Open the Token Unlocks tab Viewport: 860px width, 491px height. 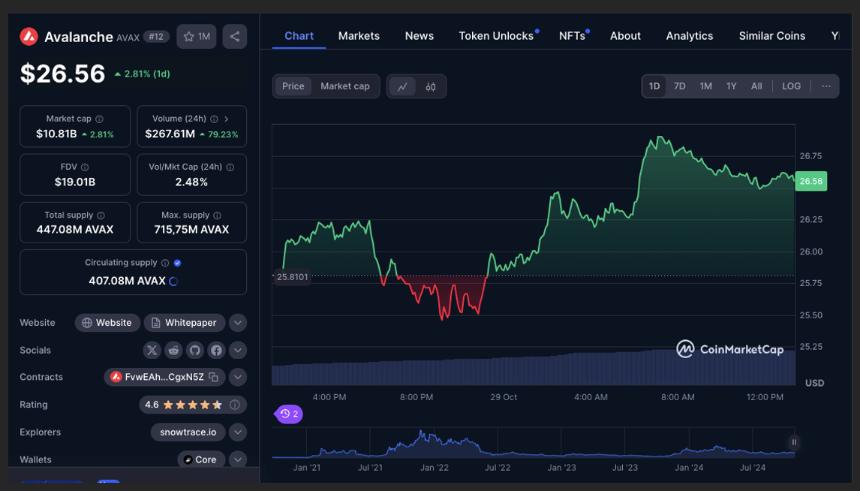click(x=496, y=36)
